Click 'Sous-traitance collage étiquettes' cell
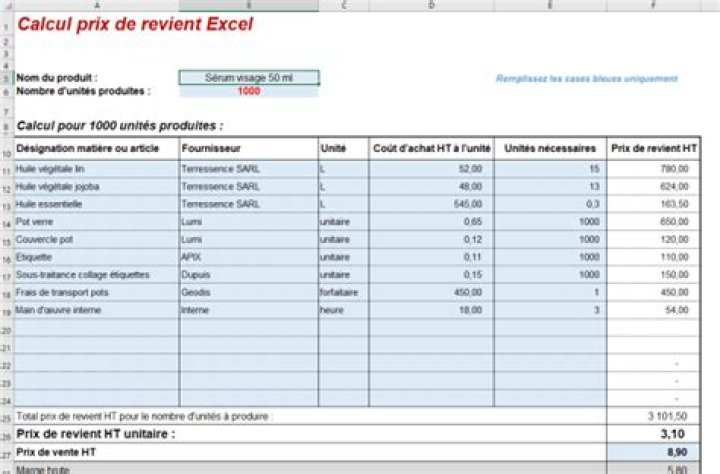This screenshot has height=474, width=720. point(97,275)
